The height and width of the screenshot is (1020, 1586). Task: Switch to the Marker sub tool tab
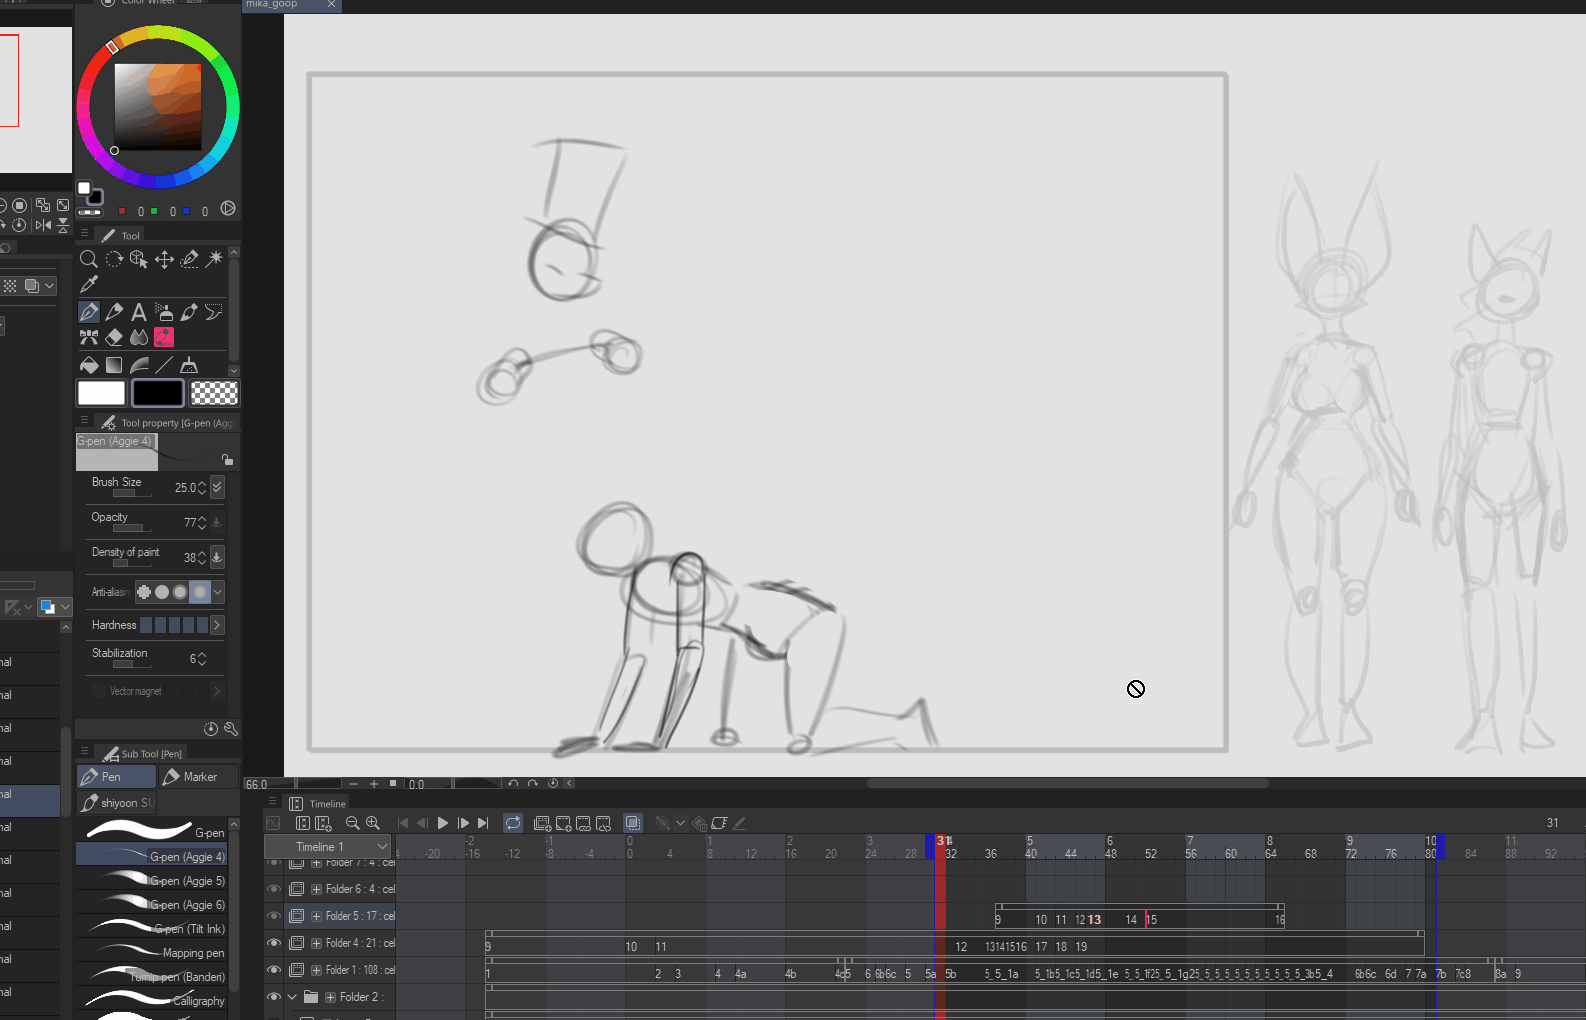(x=199, y=777)
